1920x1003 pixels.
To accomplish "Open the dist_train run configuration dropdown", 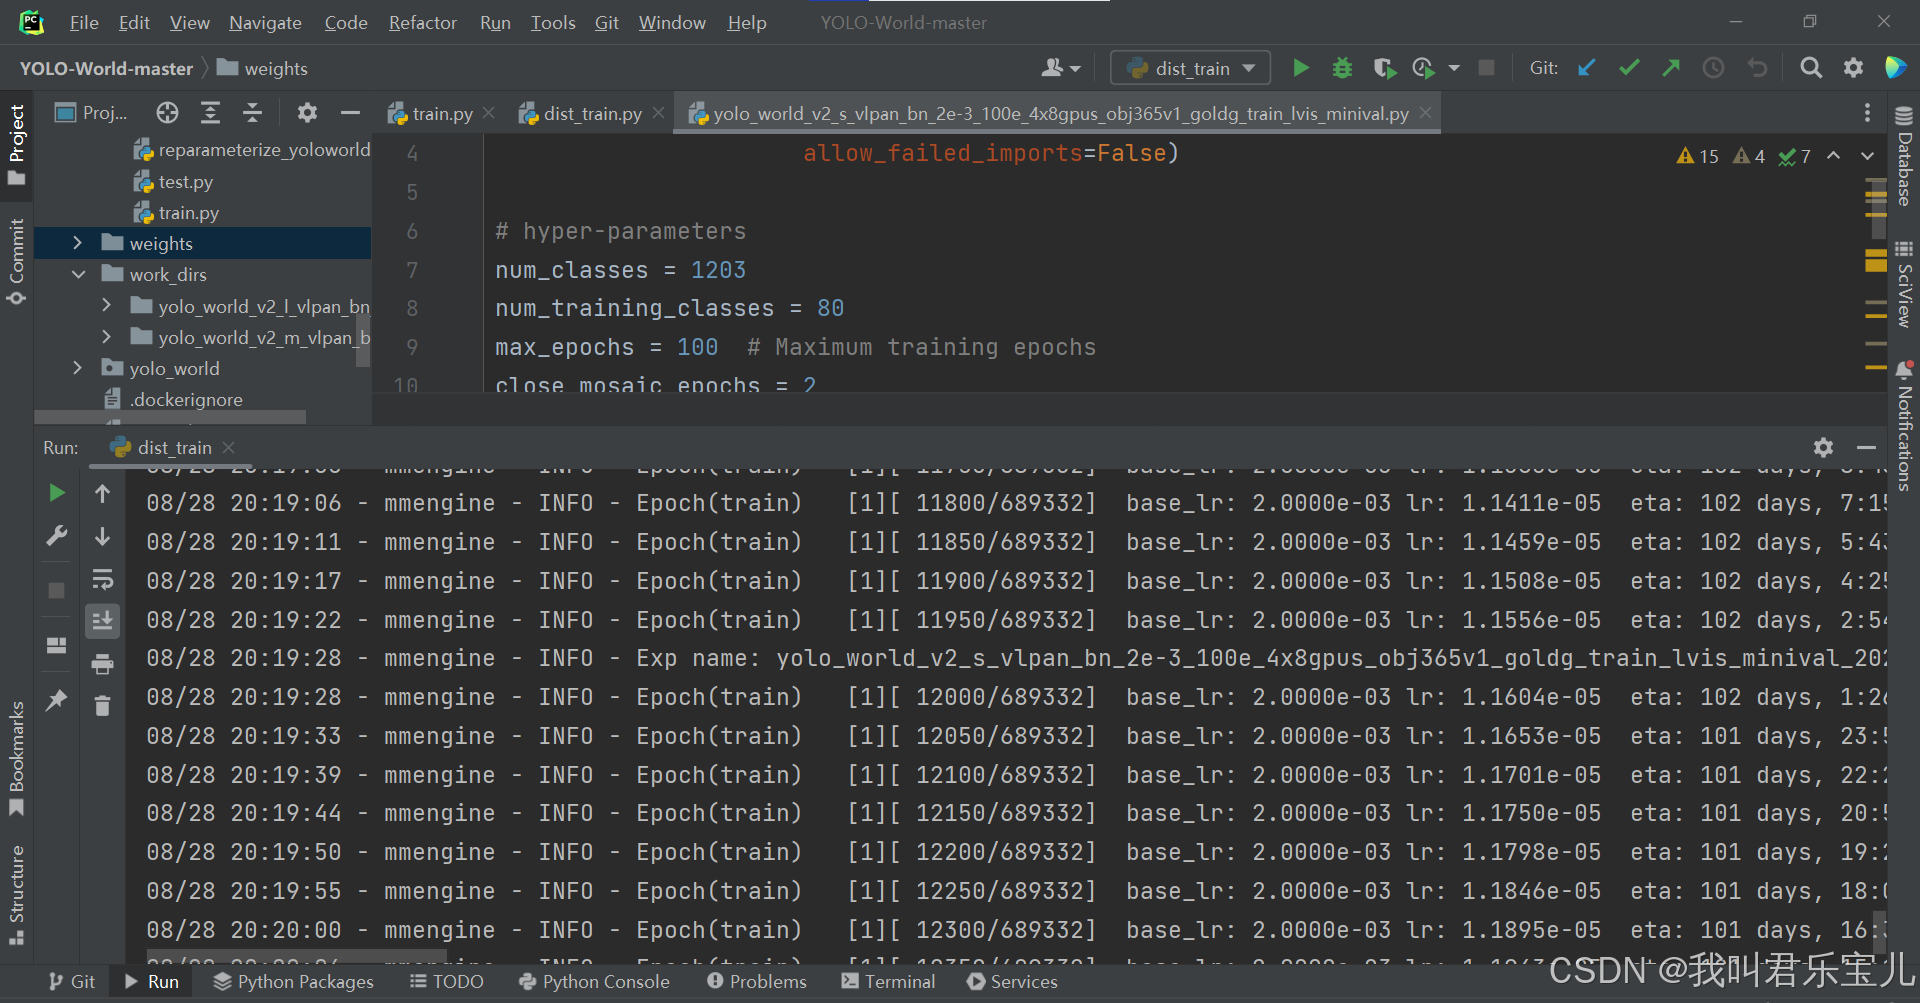I will [1191, 68].
